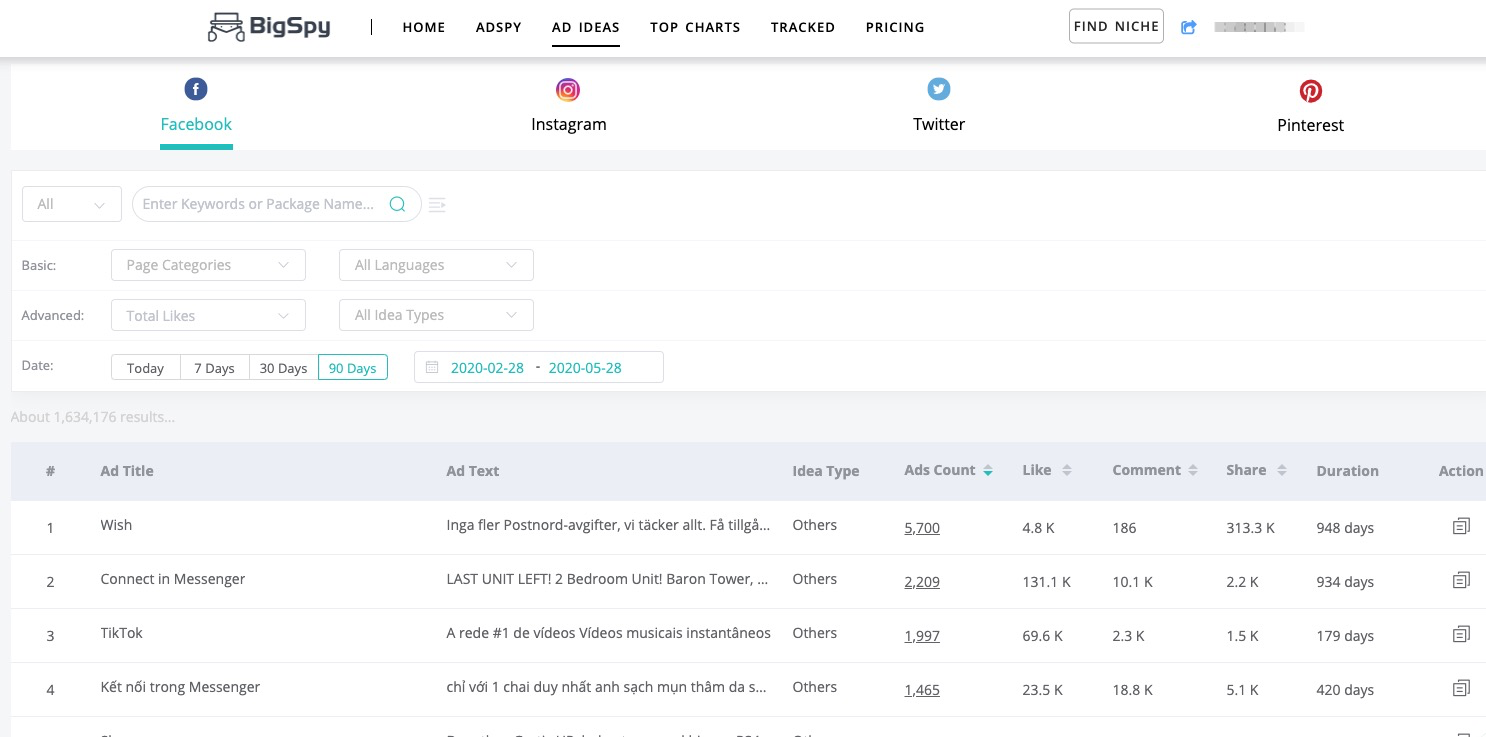Open the start date 2020-02-28 picker
This screenshot has width=1486, height=737.
[487, 368]
